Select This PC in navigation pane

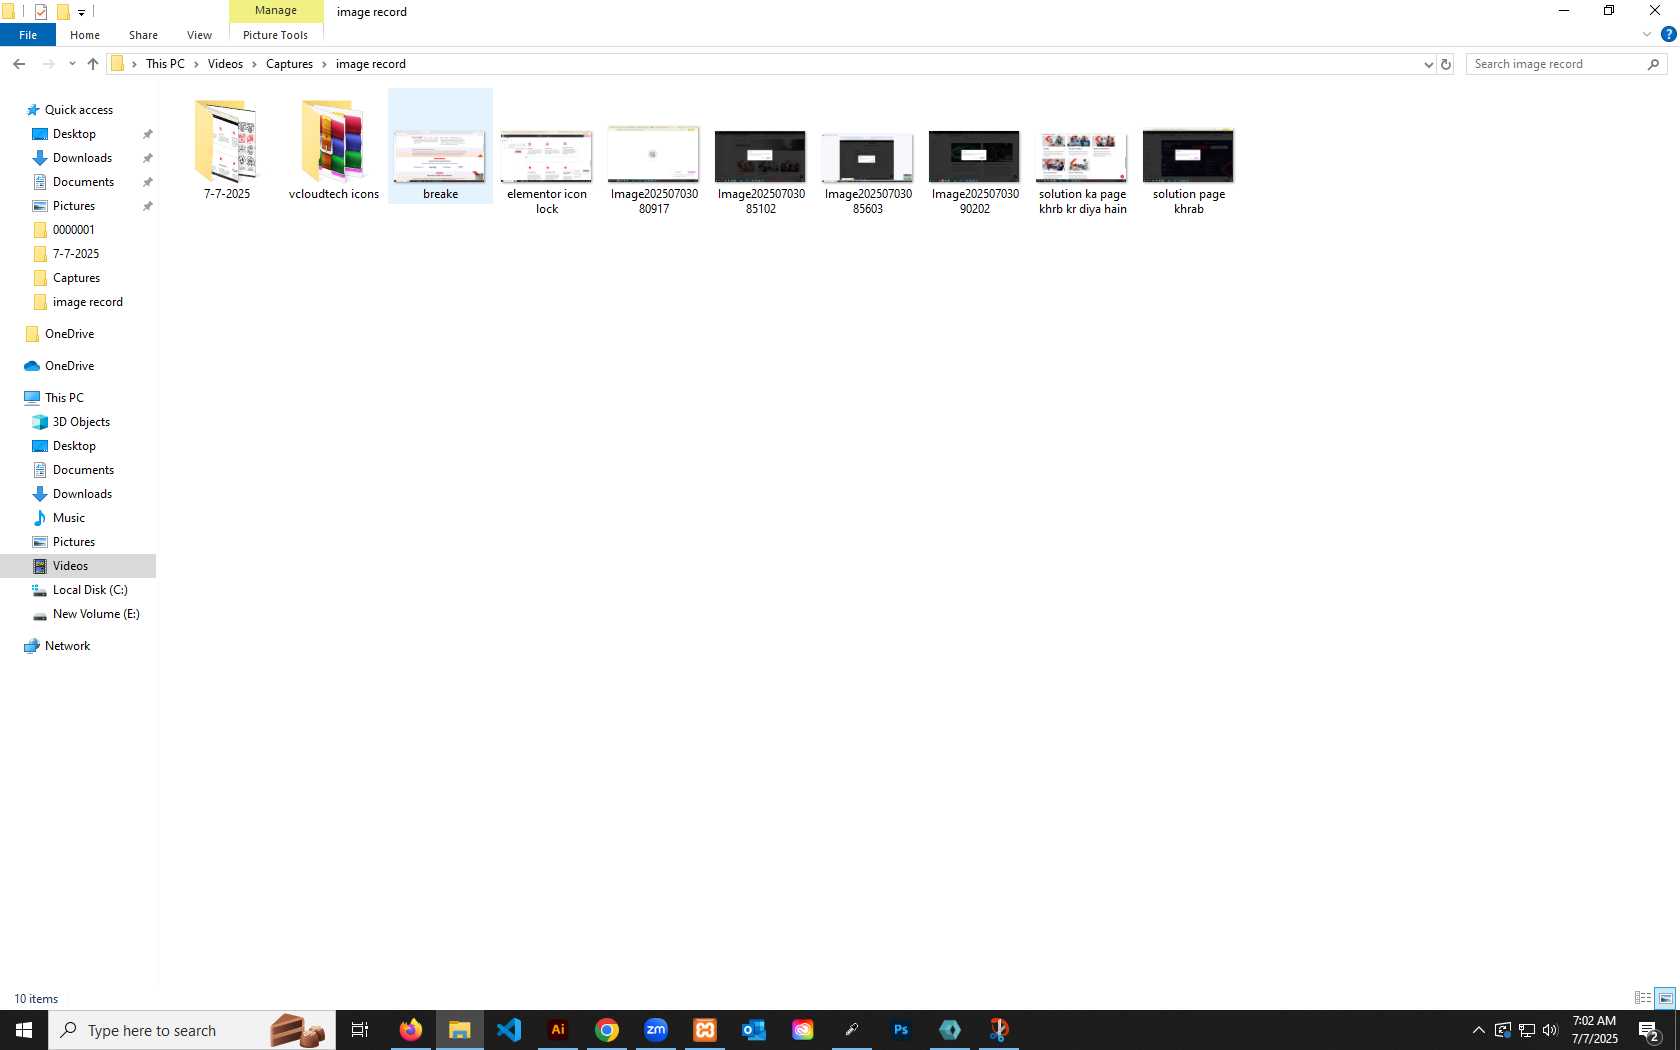pos(64,398)
